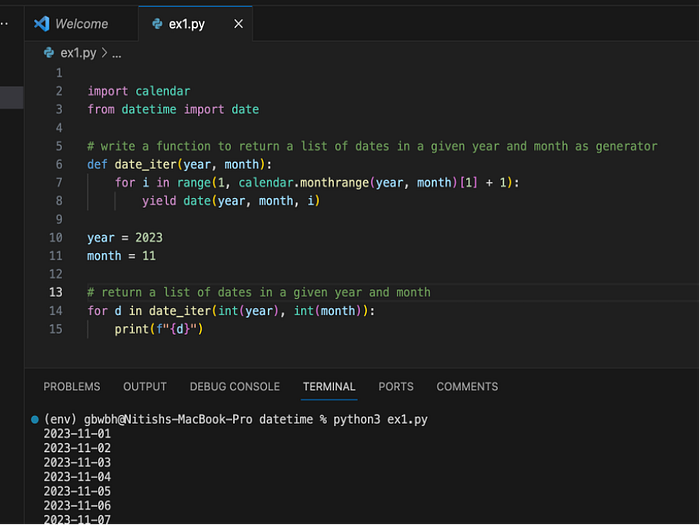Click terminal output 2023-11-01
Viewport: 700px width, 525px height.
[x=77, y=434]
